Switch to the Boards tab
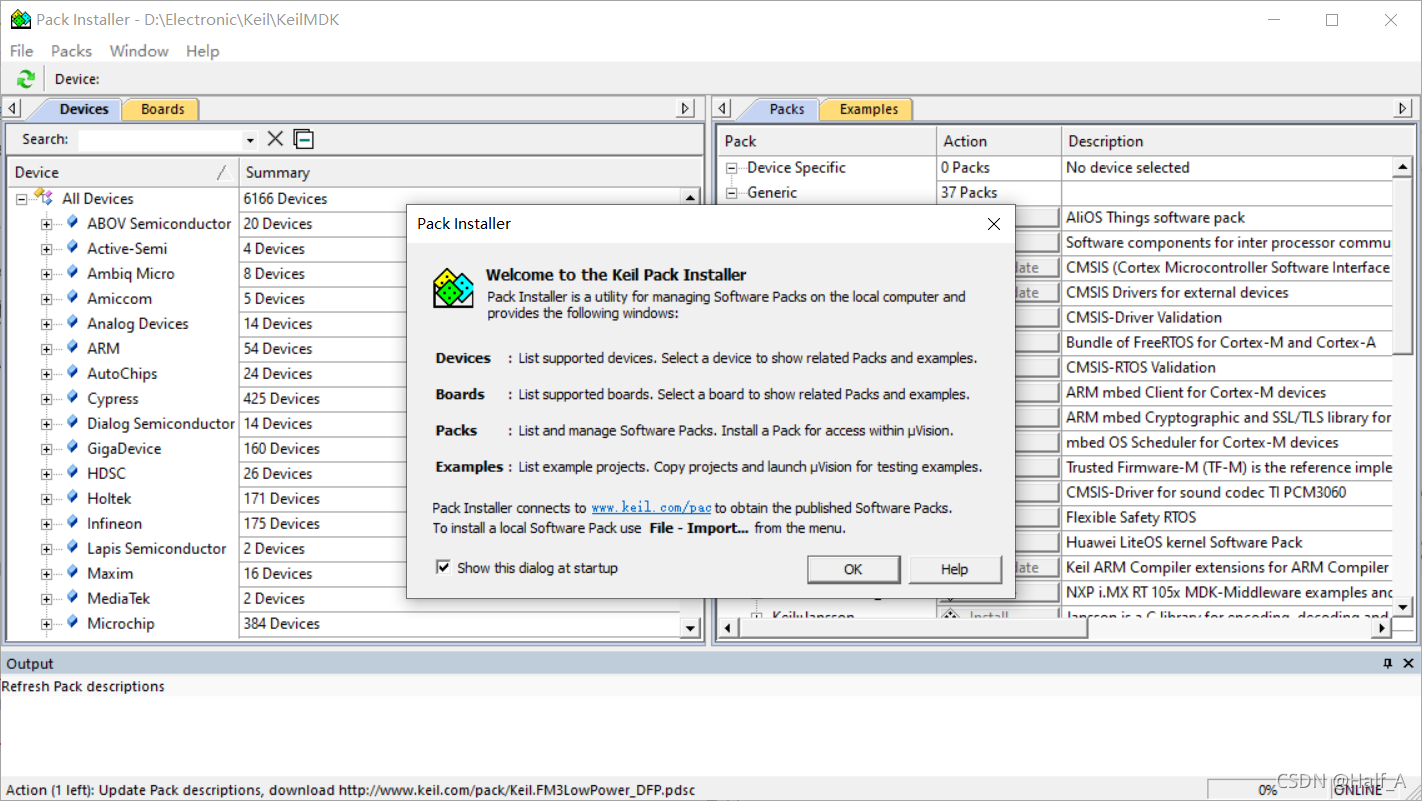This screenshot has width=1422, height=801. [162, 109]
